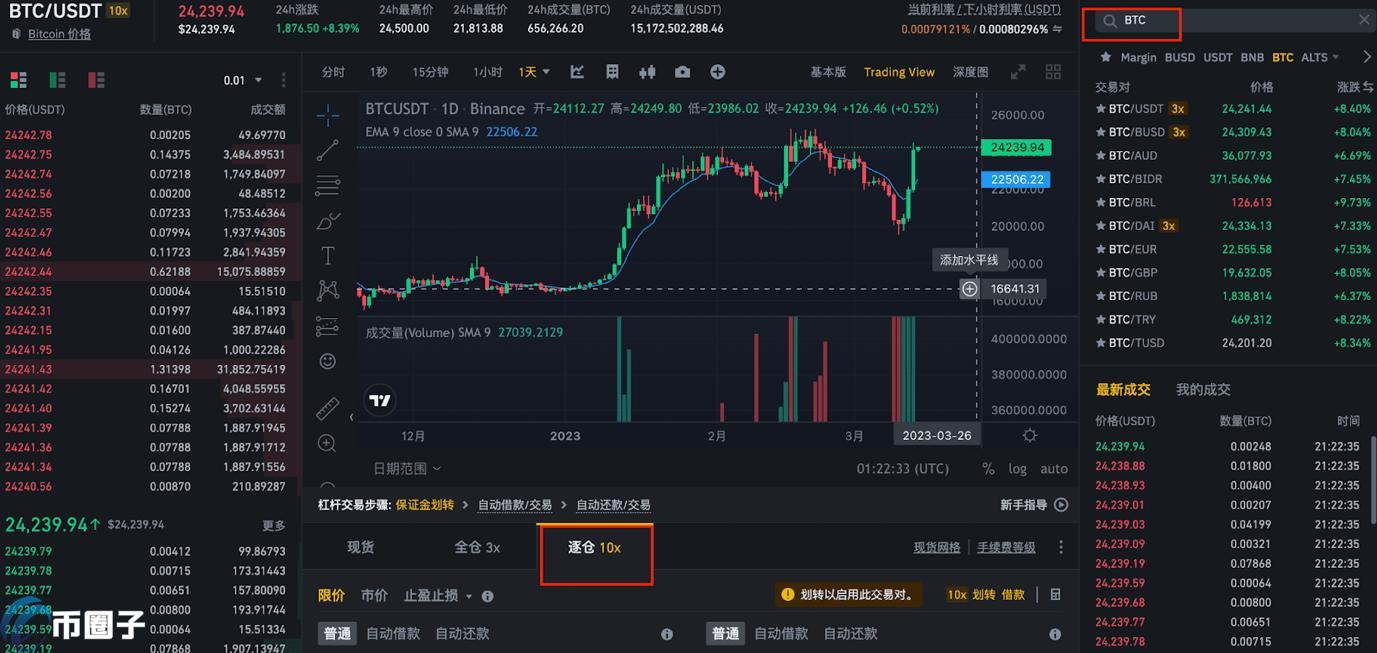
Task: Take a chart snapshot with the camera icon
Action: [683, 71]
